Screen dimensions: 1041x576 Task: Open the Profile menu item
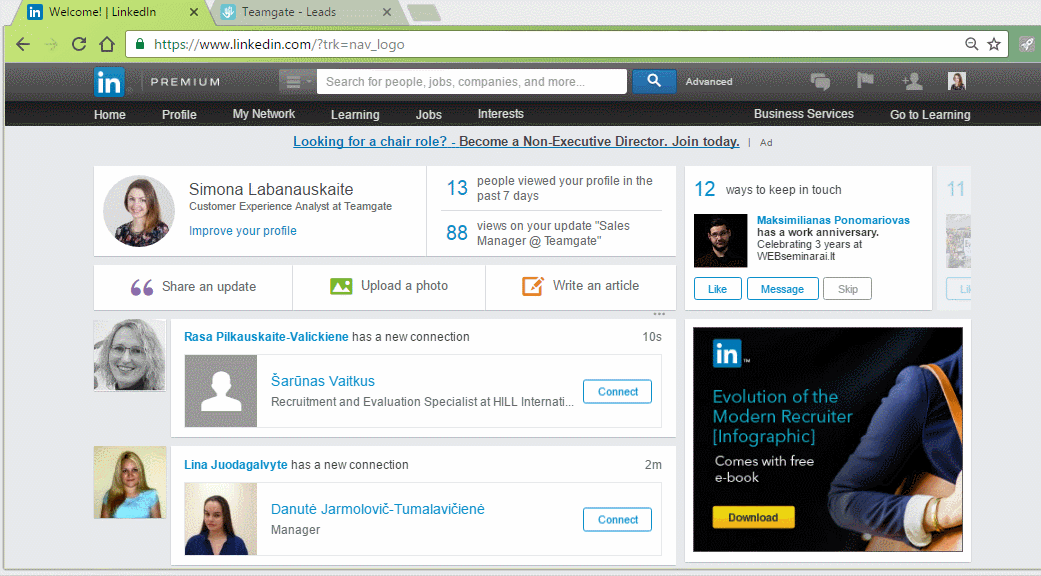pos(179,114)
